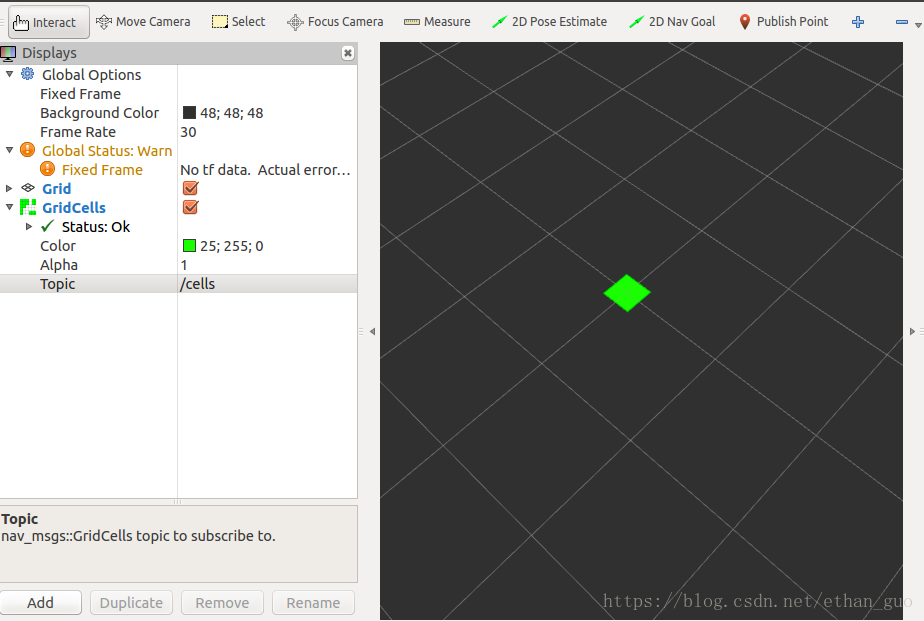Pick the Measure tool
The width and height of the screenshot is (924, 621).
(437, 22)
